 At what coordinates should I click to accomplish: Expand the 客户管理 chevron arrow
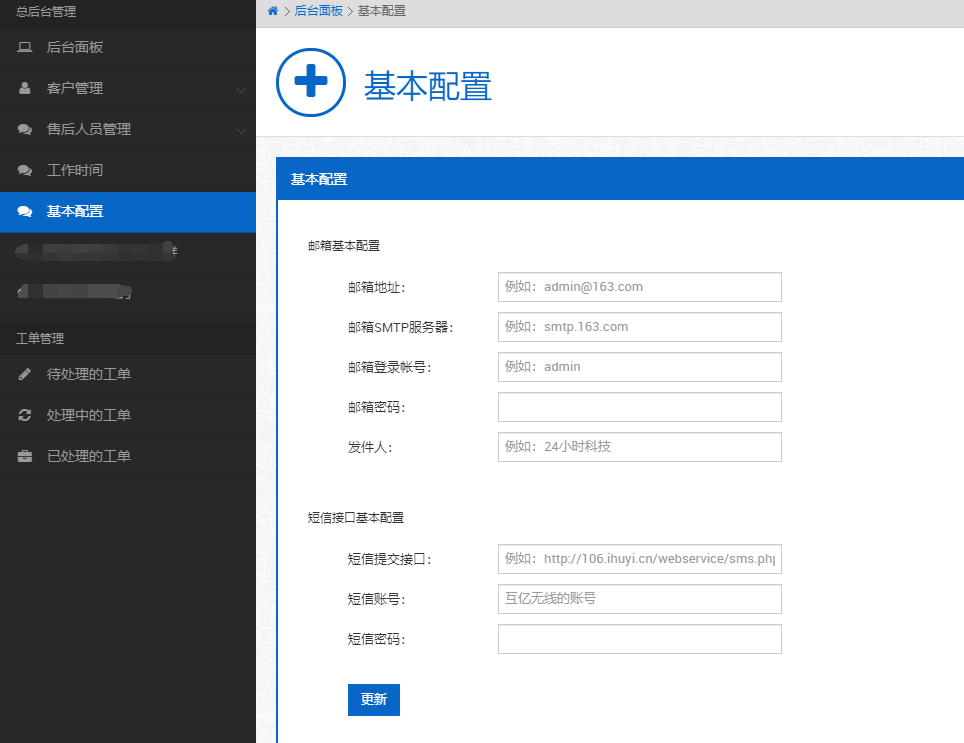[242, 90]
